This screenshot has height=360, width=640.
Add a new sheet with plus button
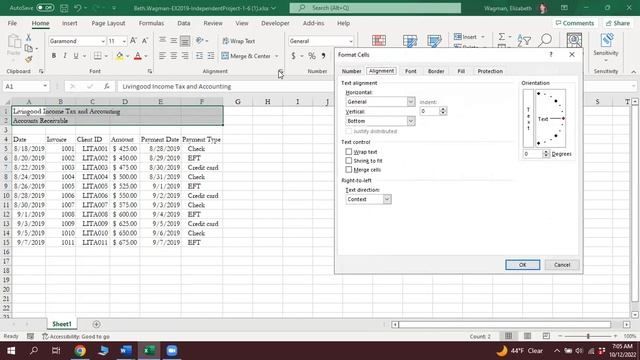96,324
